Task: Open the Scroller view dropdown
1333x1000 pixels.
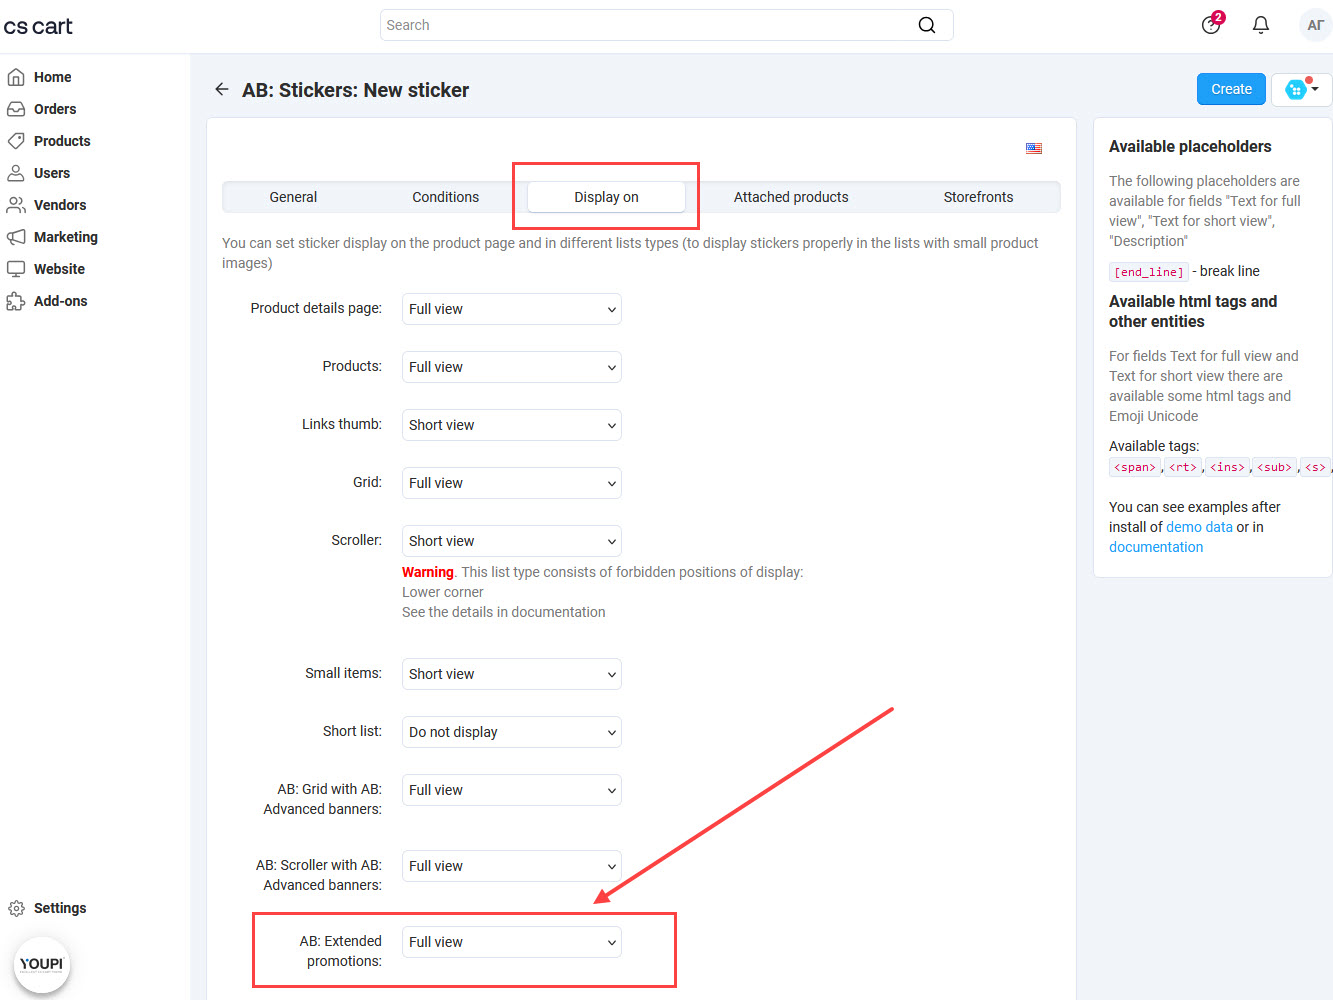Action: [x=511, y=541]
